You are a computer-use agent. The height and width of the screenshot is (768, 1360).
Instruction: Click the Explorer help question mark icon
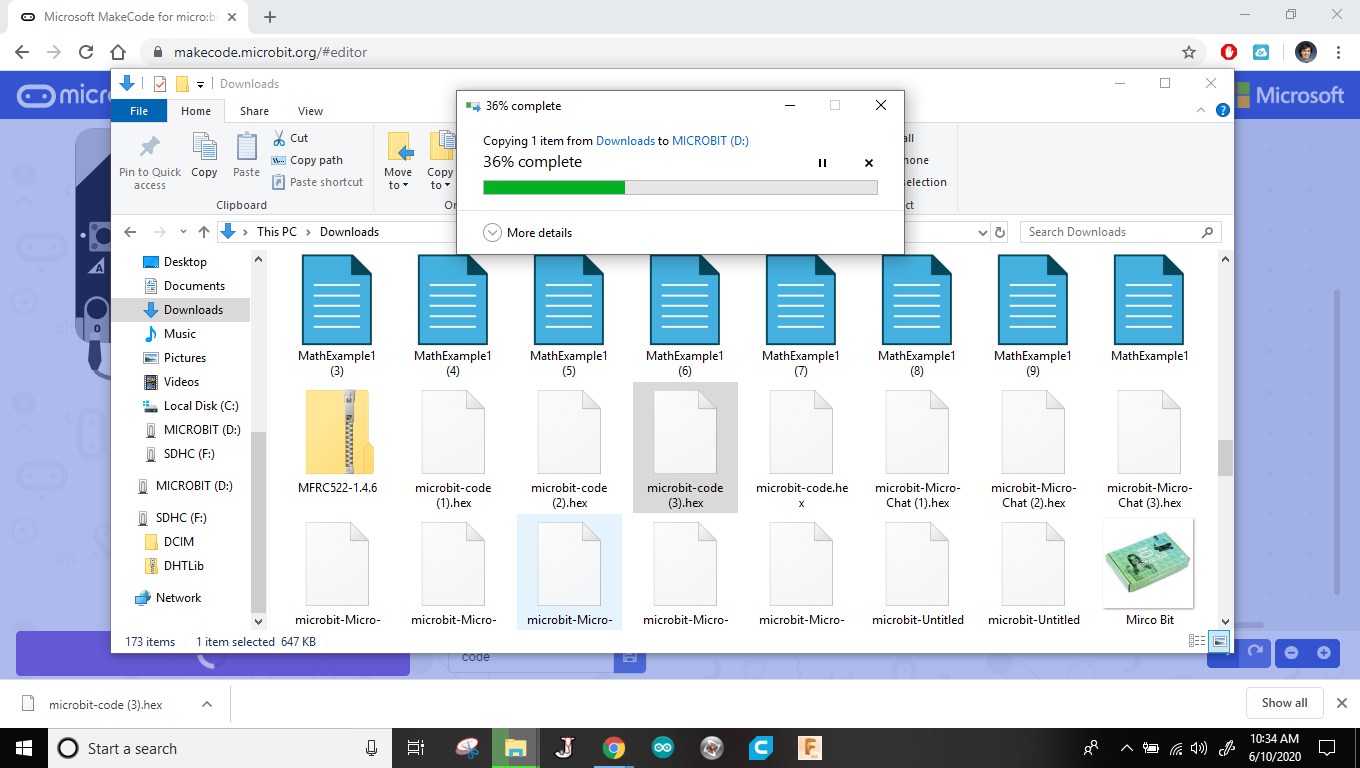1222,111
